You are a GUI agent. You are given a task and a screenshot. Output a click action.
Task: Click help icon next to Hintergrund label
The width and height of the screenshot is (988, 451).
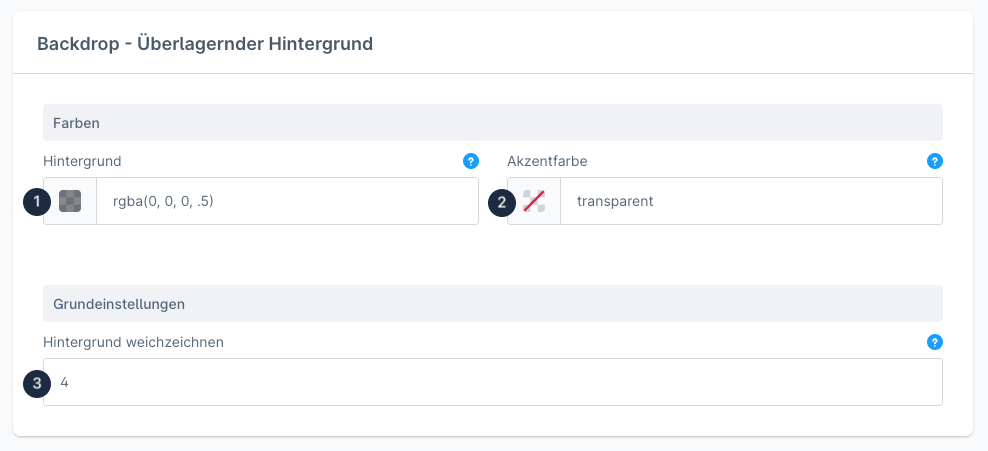[471, 161]
